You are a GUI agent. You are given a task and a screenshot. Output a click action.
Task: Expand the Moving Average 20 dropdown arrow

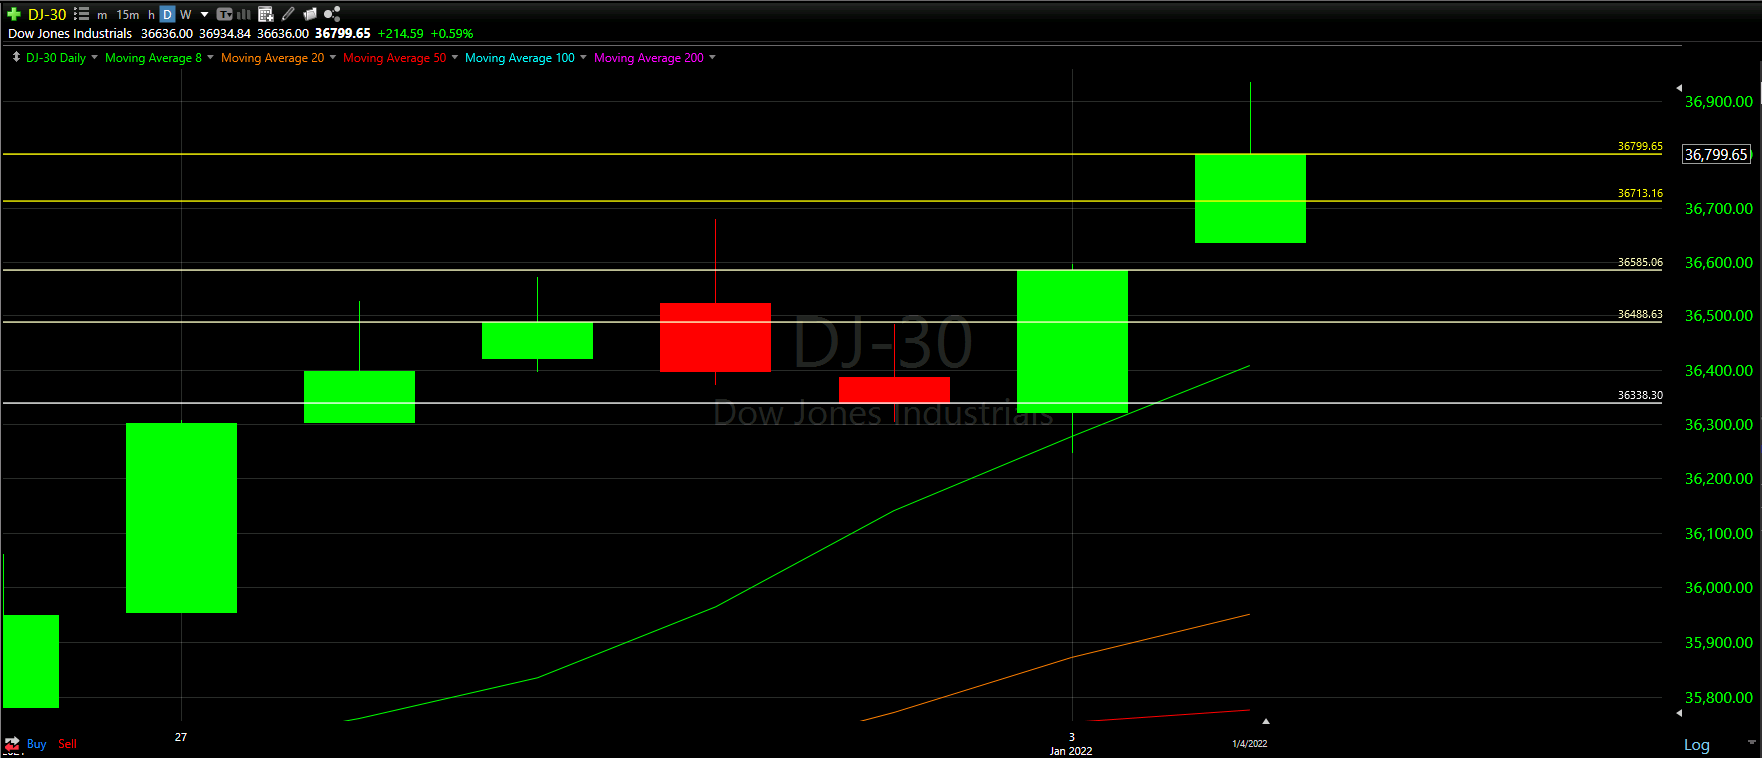pos(332,57)
